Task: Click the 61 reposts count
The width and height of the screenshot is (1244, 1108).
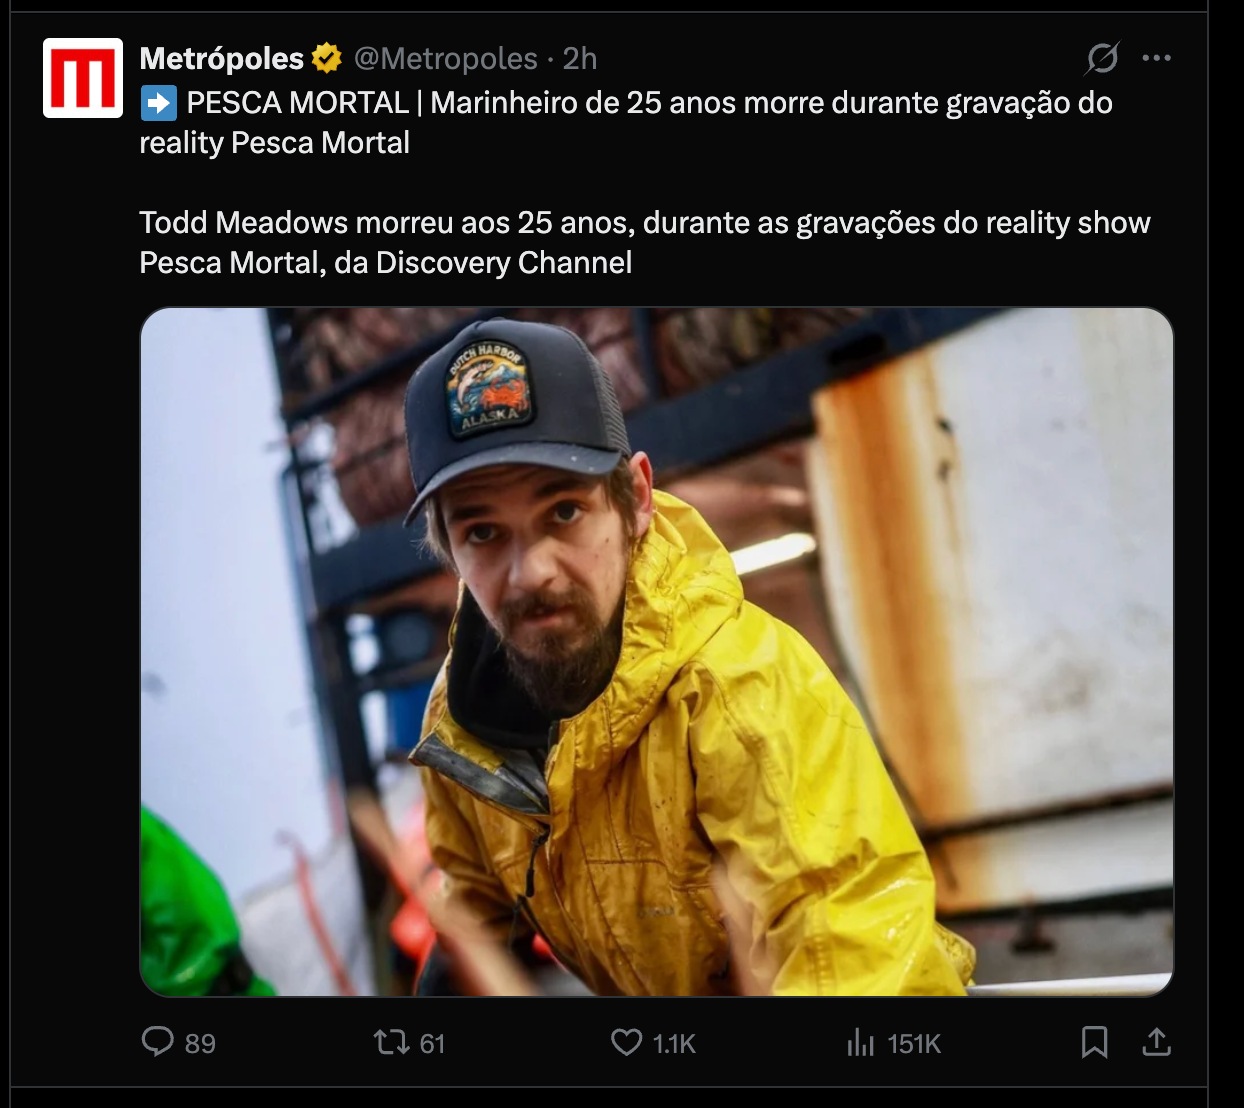Action: (x=432, y=1044)
